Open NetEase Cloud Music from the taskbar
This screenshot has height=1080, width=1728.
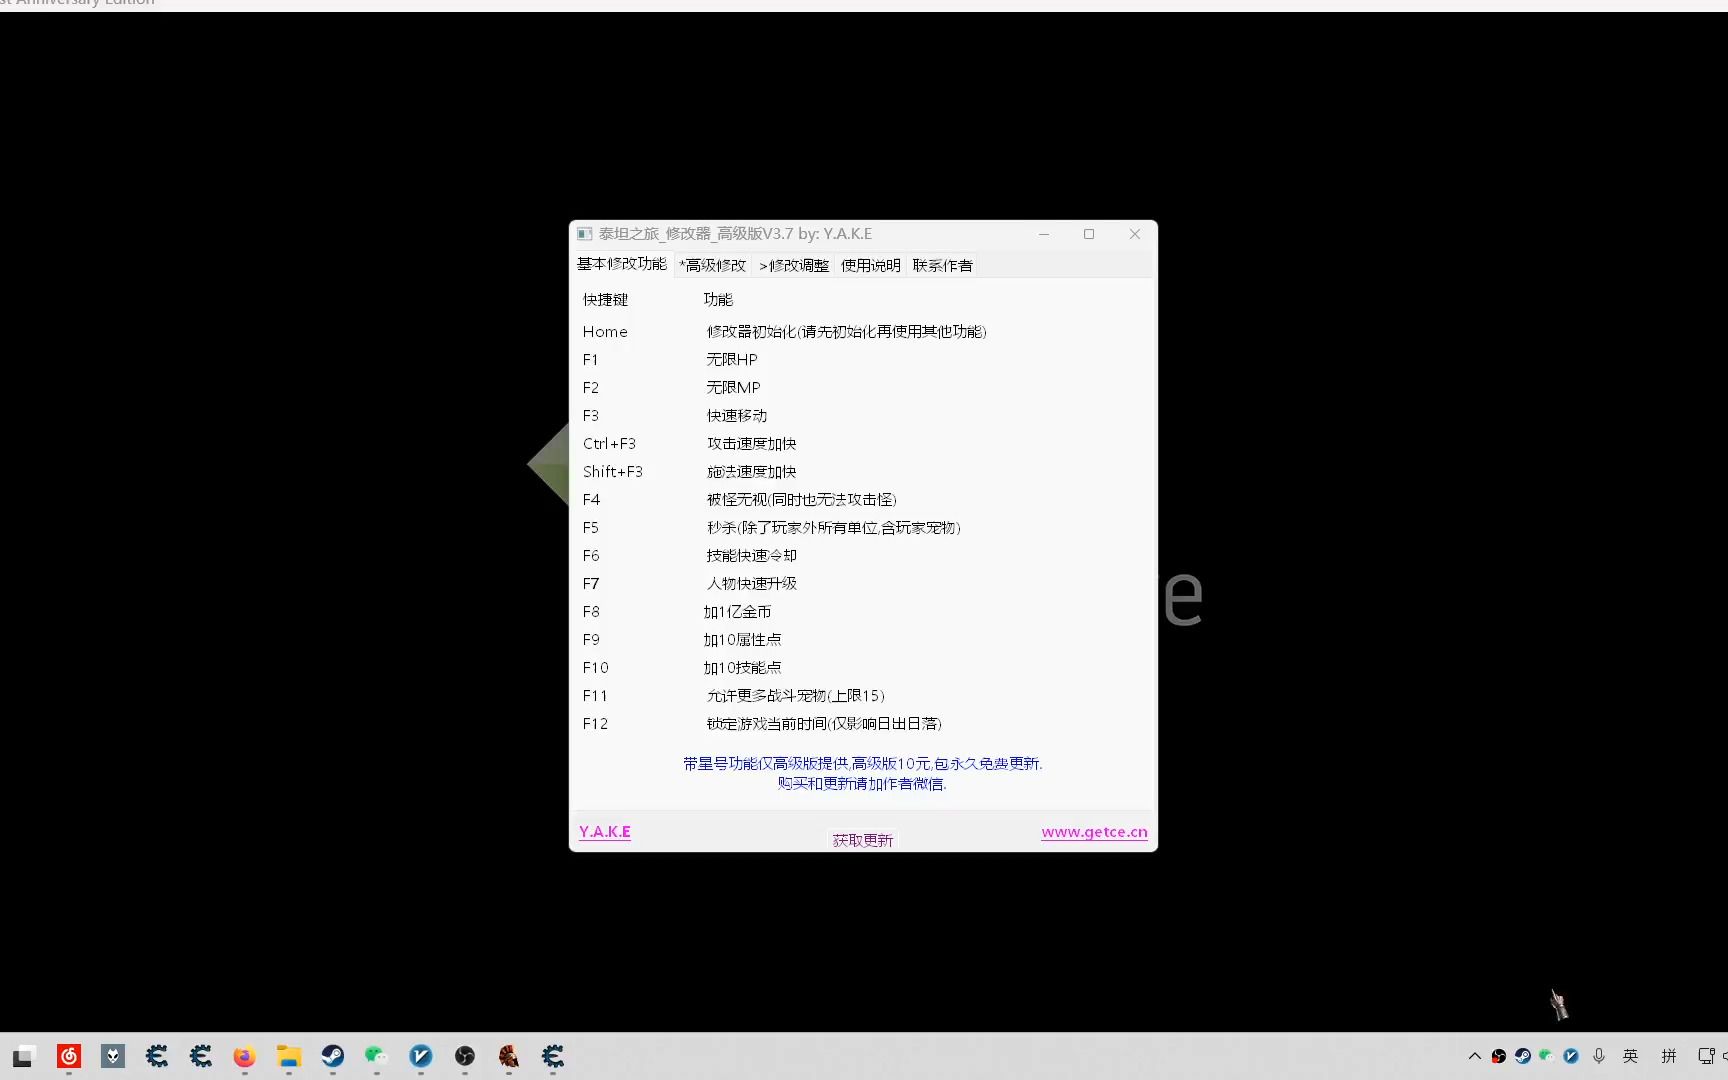pos(69,1056)
